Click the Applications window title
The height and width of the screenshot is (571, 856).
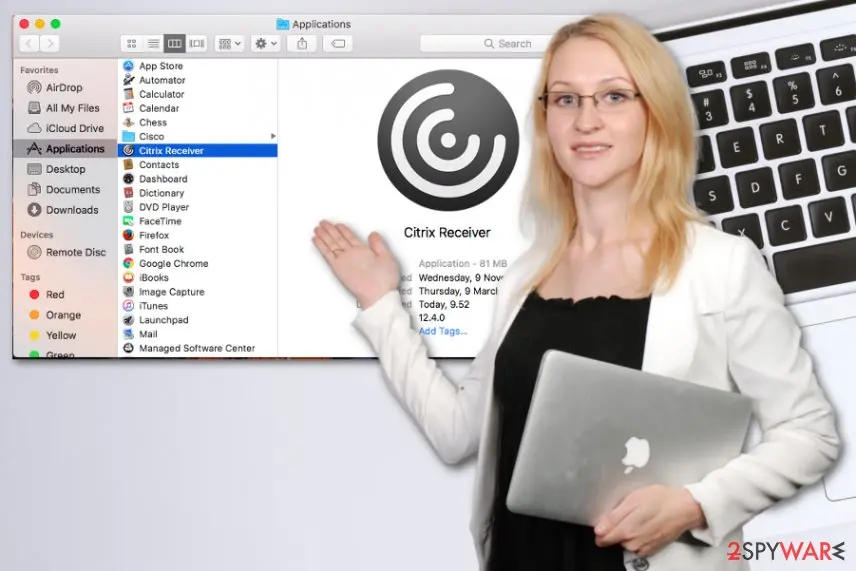point(321,25)
